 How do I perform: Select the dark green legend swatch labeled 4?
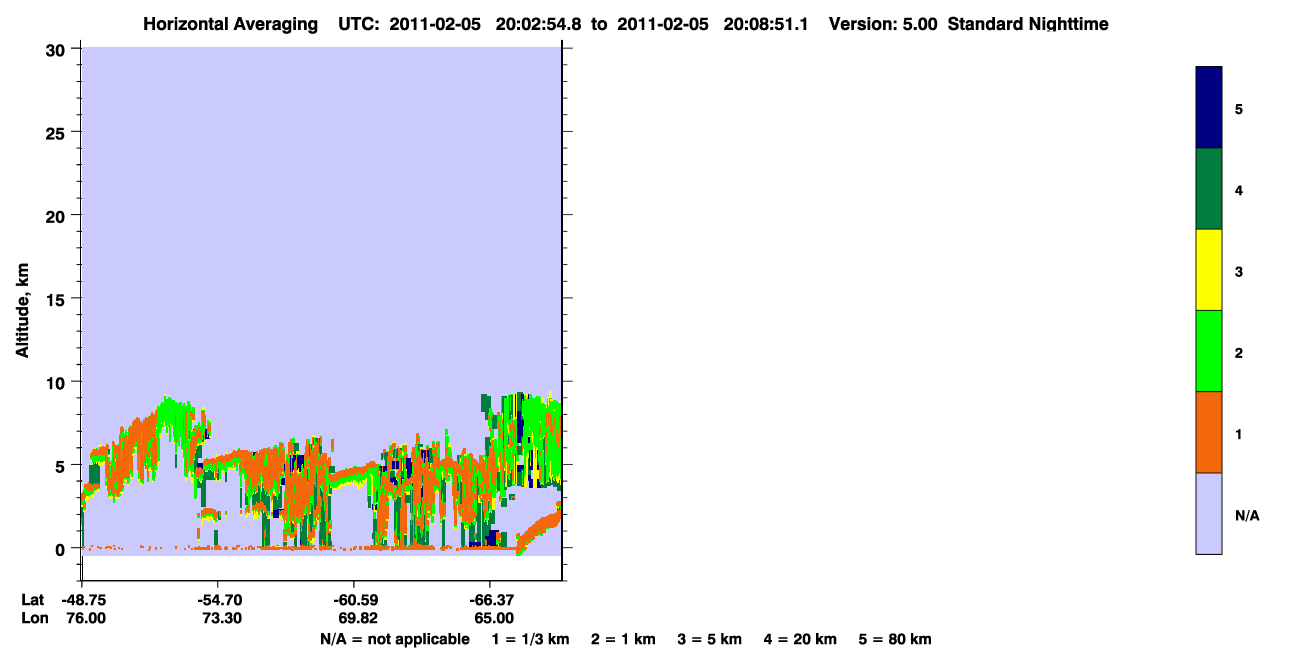tap(1209, 189)
